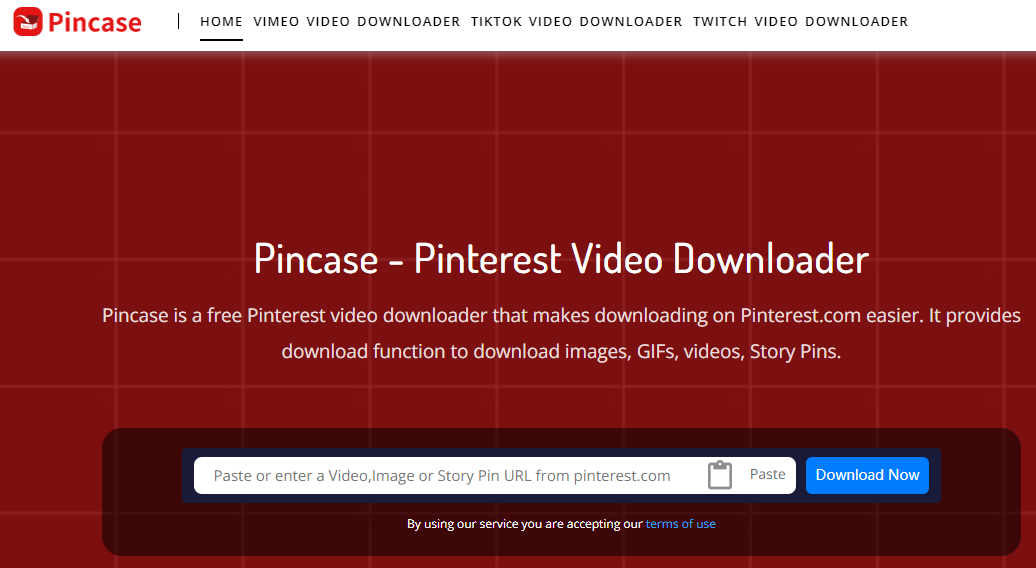The width and height of the screenshot is (1036, 568).
Task: Select the Pincase - Pinterest Video Downloader heading
Action: coord(561,258)
